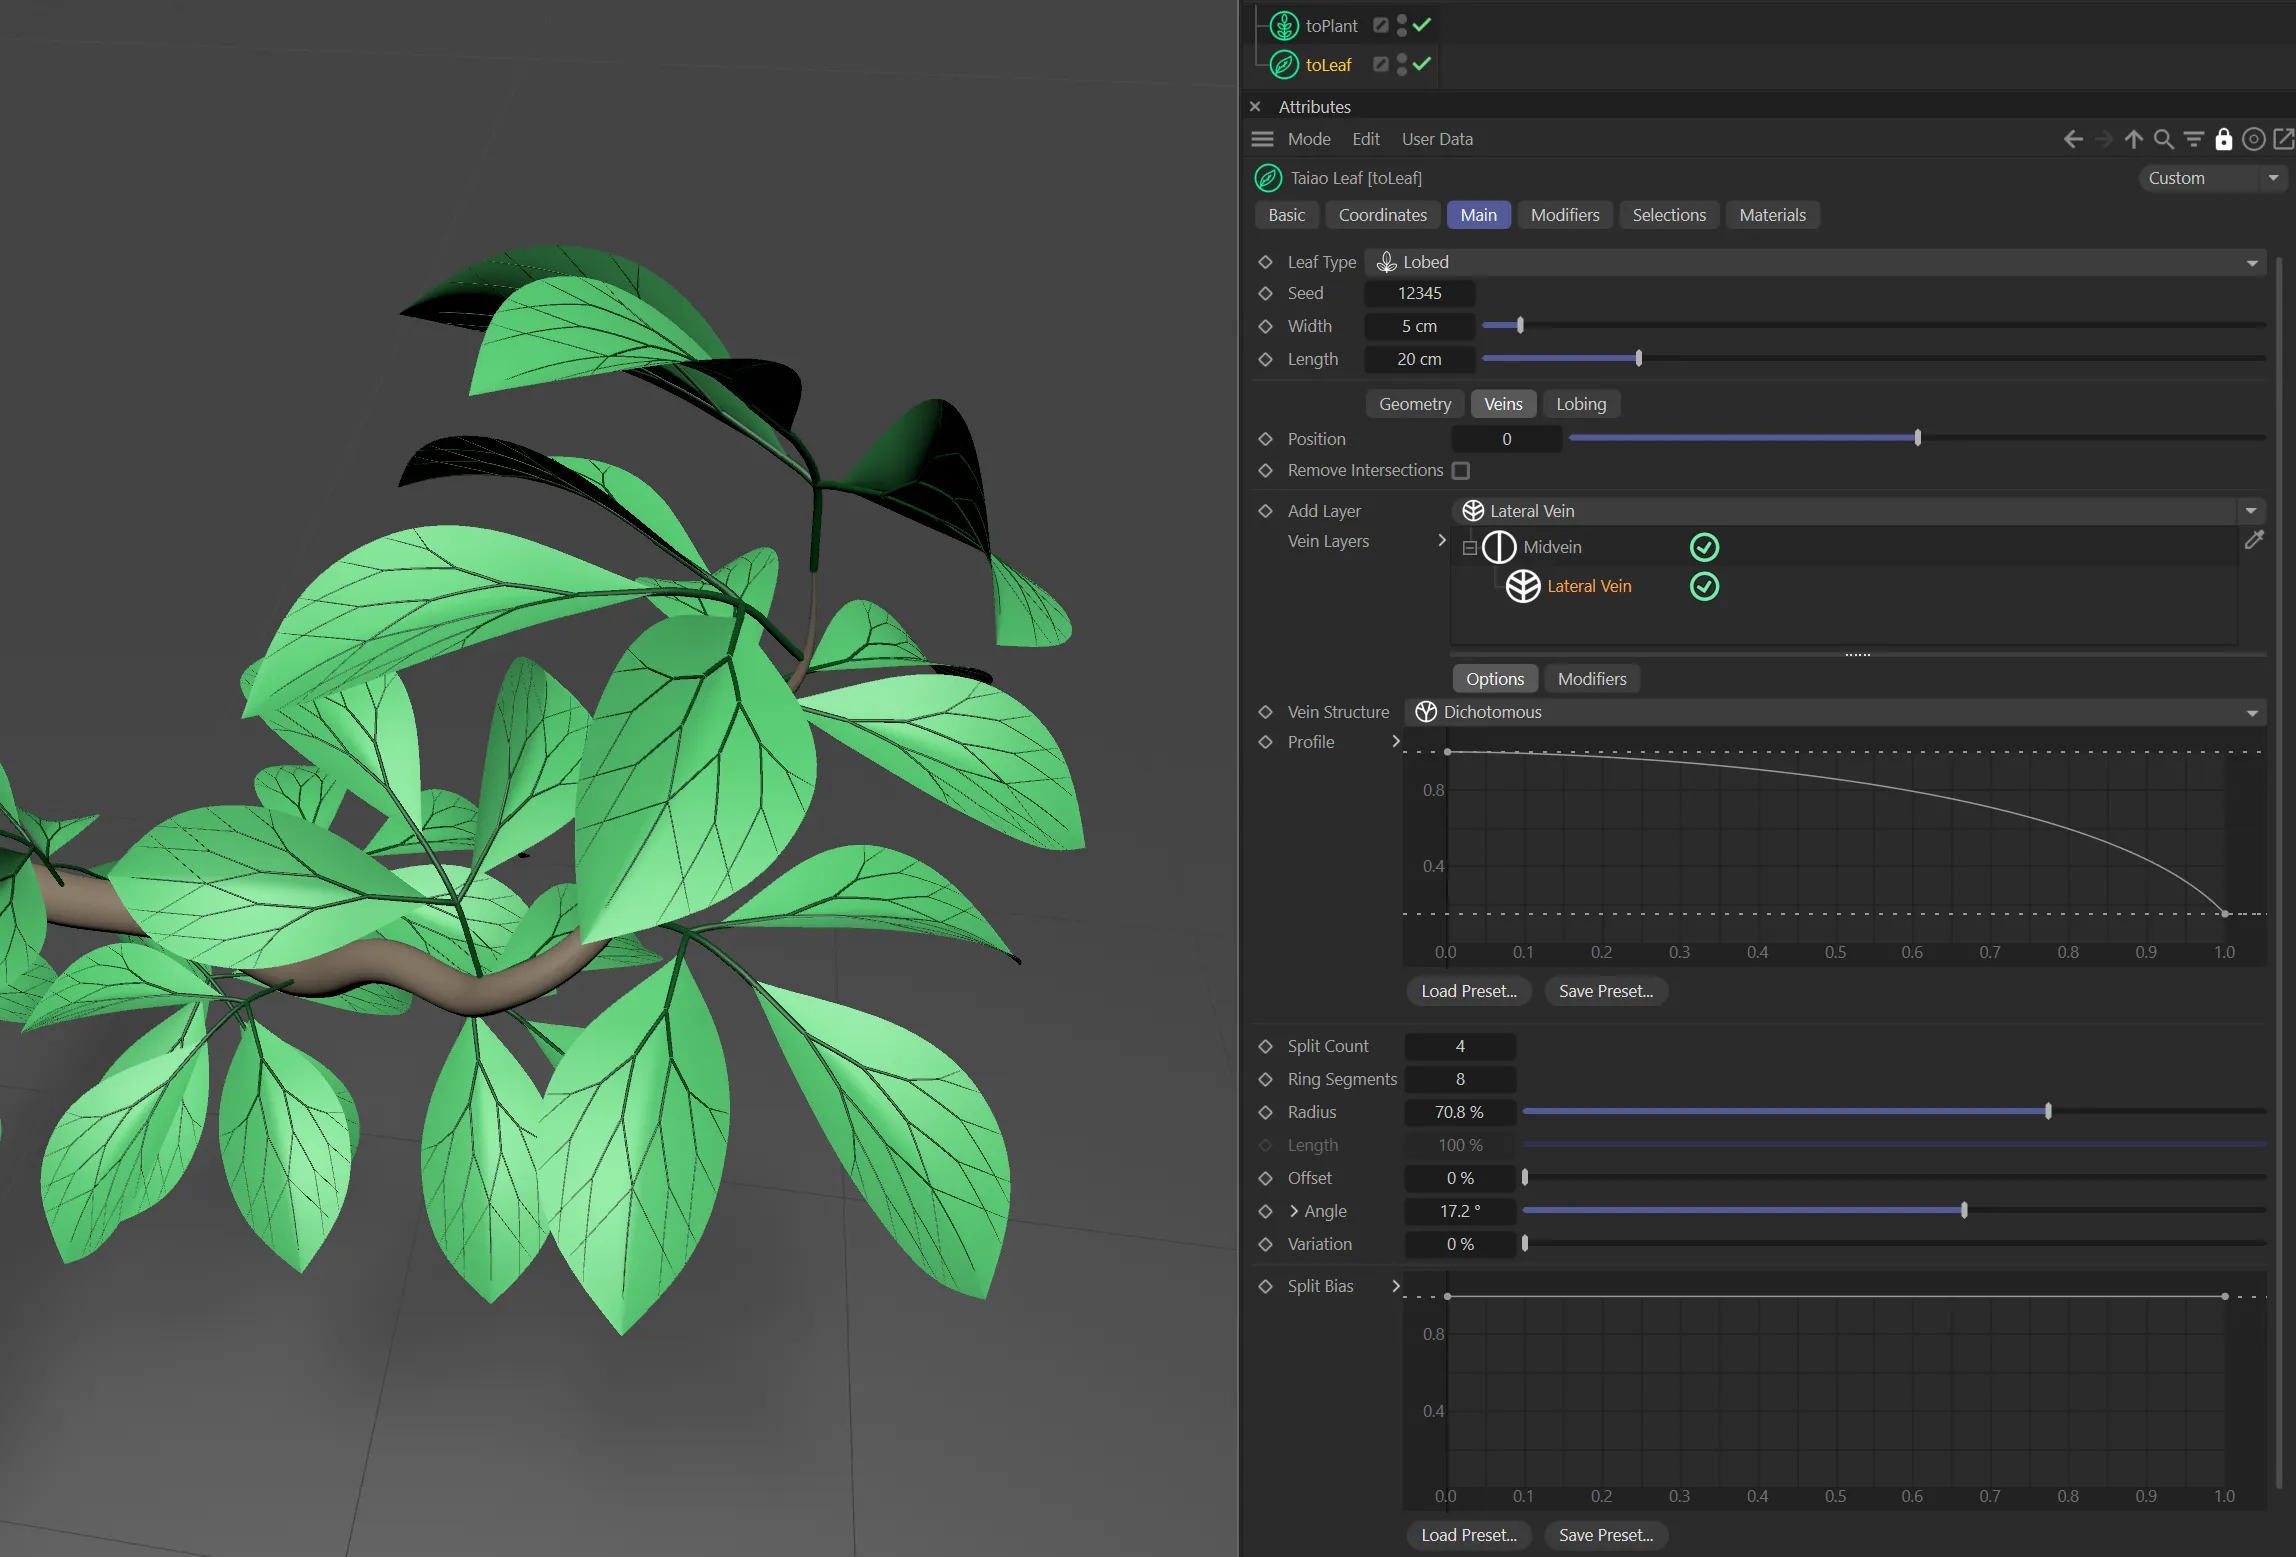Screen dimensions: 2296x1557
Task: Click the toLeaf object icon
Action: coord(1284,65)
